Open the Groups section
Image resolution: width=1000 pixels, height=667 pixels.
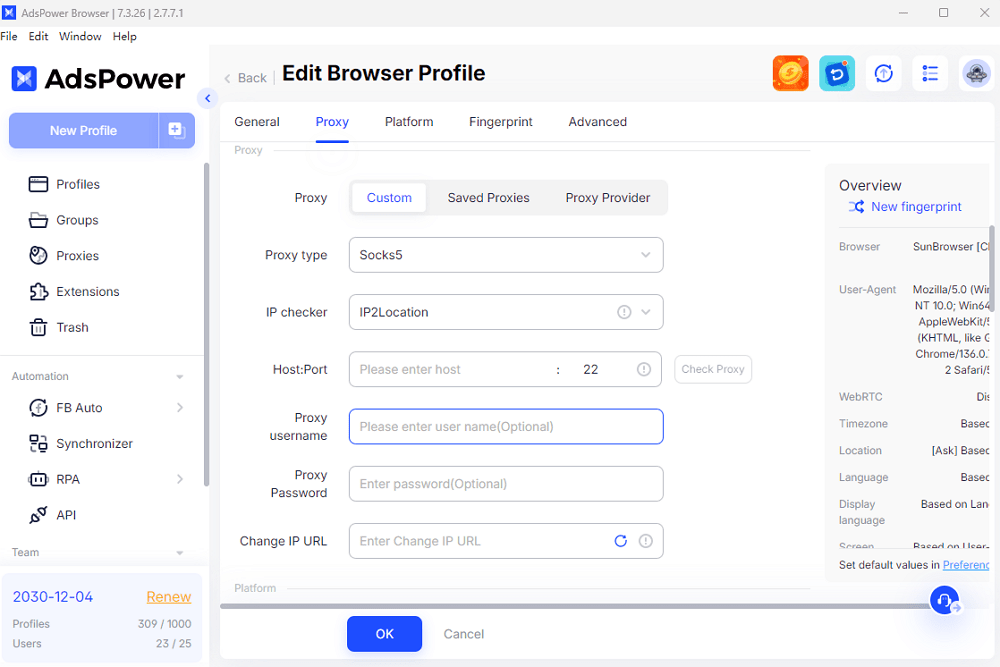[63, 220]
